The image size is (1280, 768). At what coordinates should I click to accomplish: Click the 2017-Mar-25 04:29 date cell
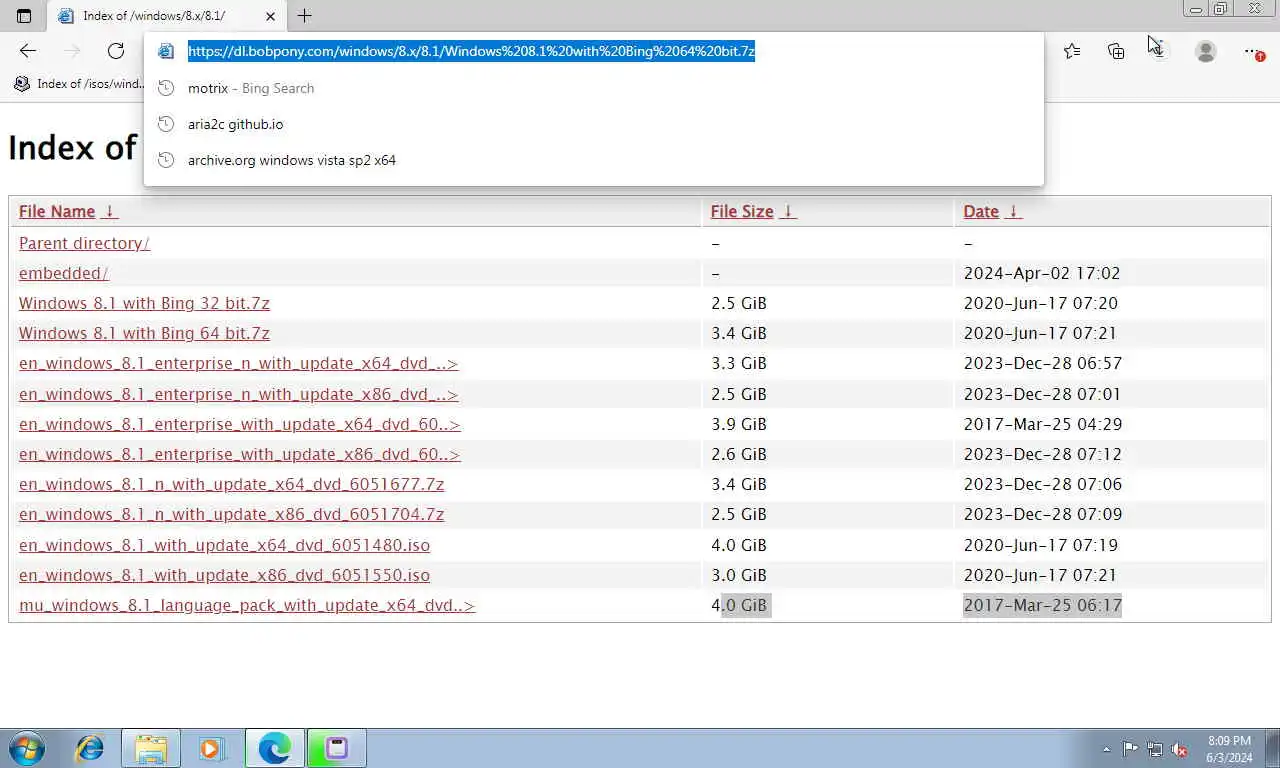tap(1043, 424)
